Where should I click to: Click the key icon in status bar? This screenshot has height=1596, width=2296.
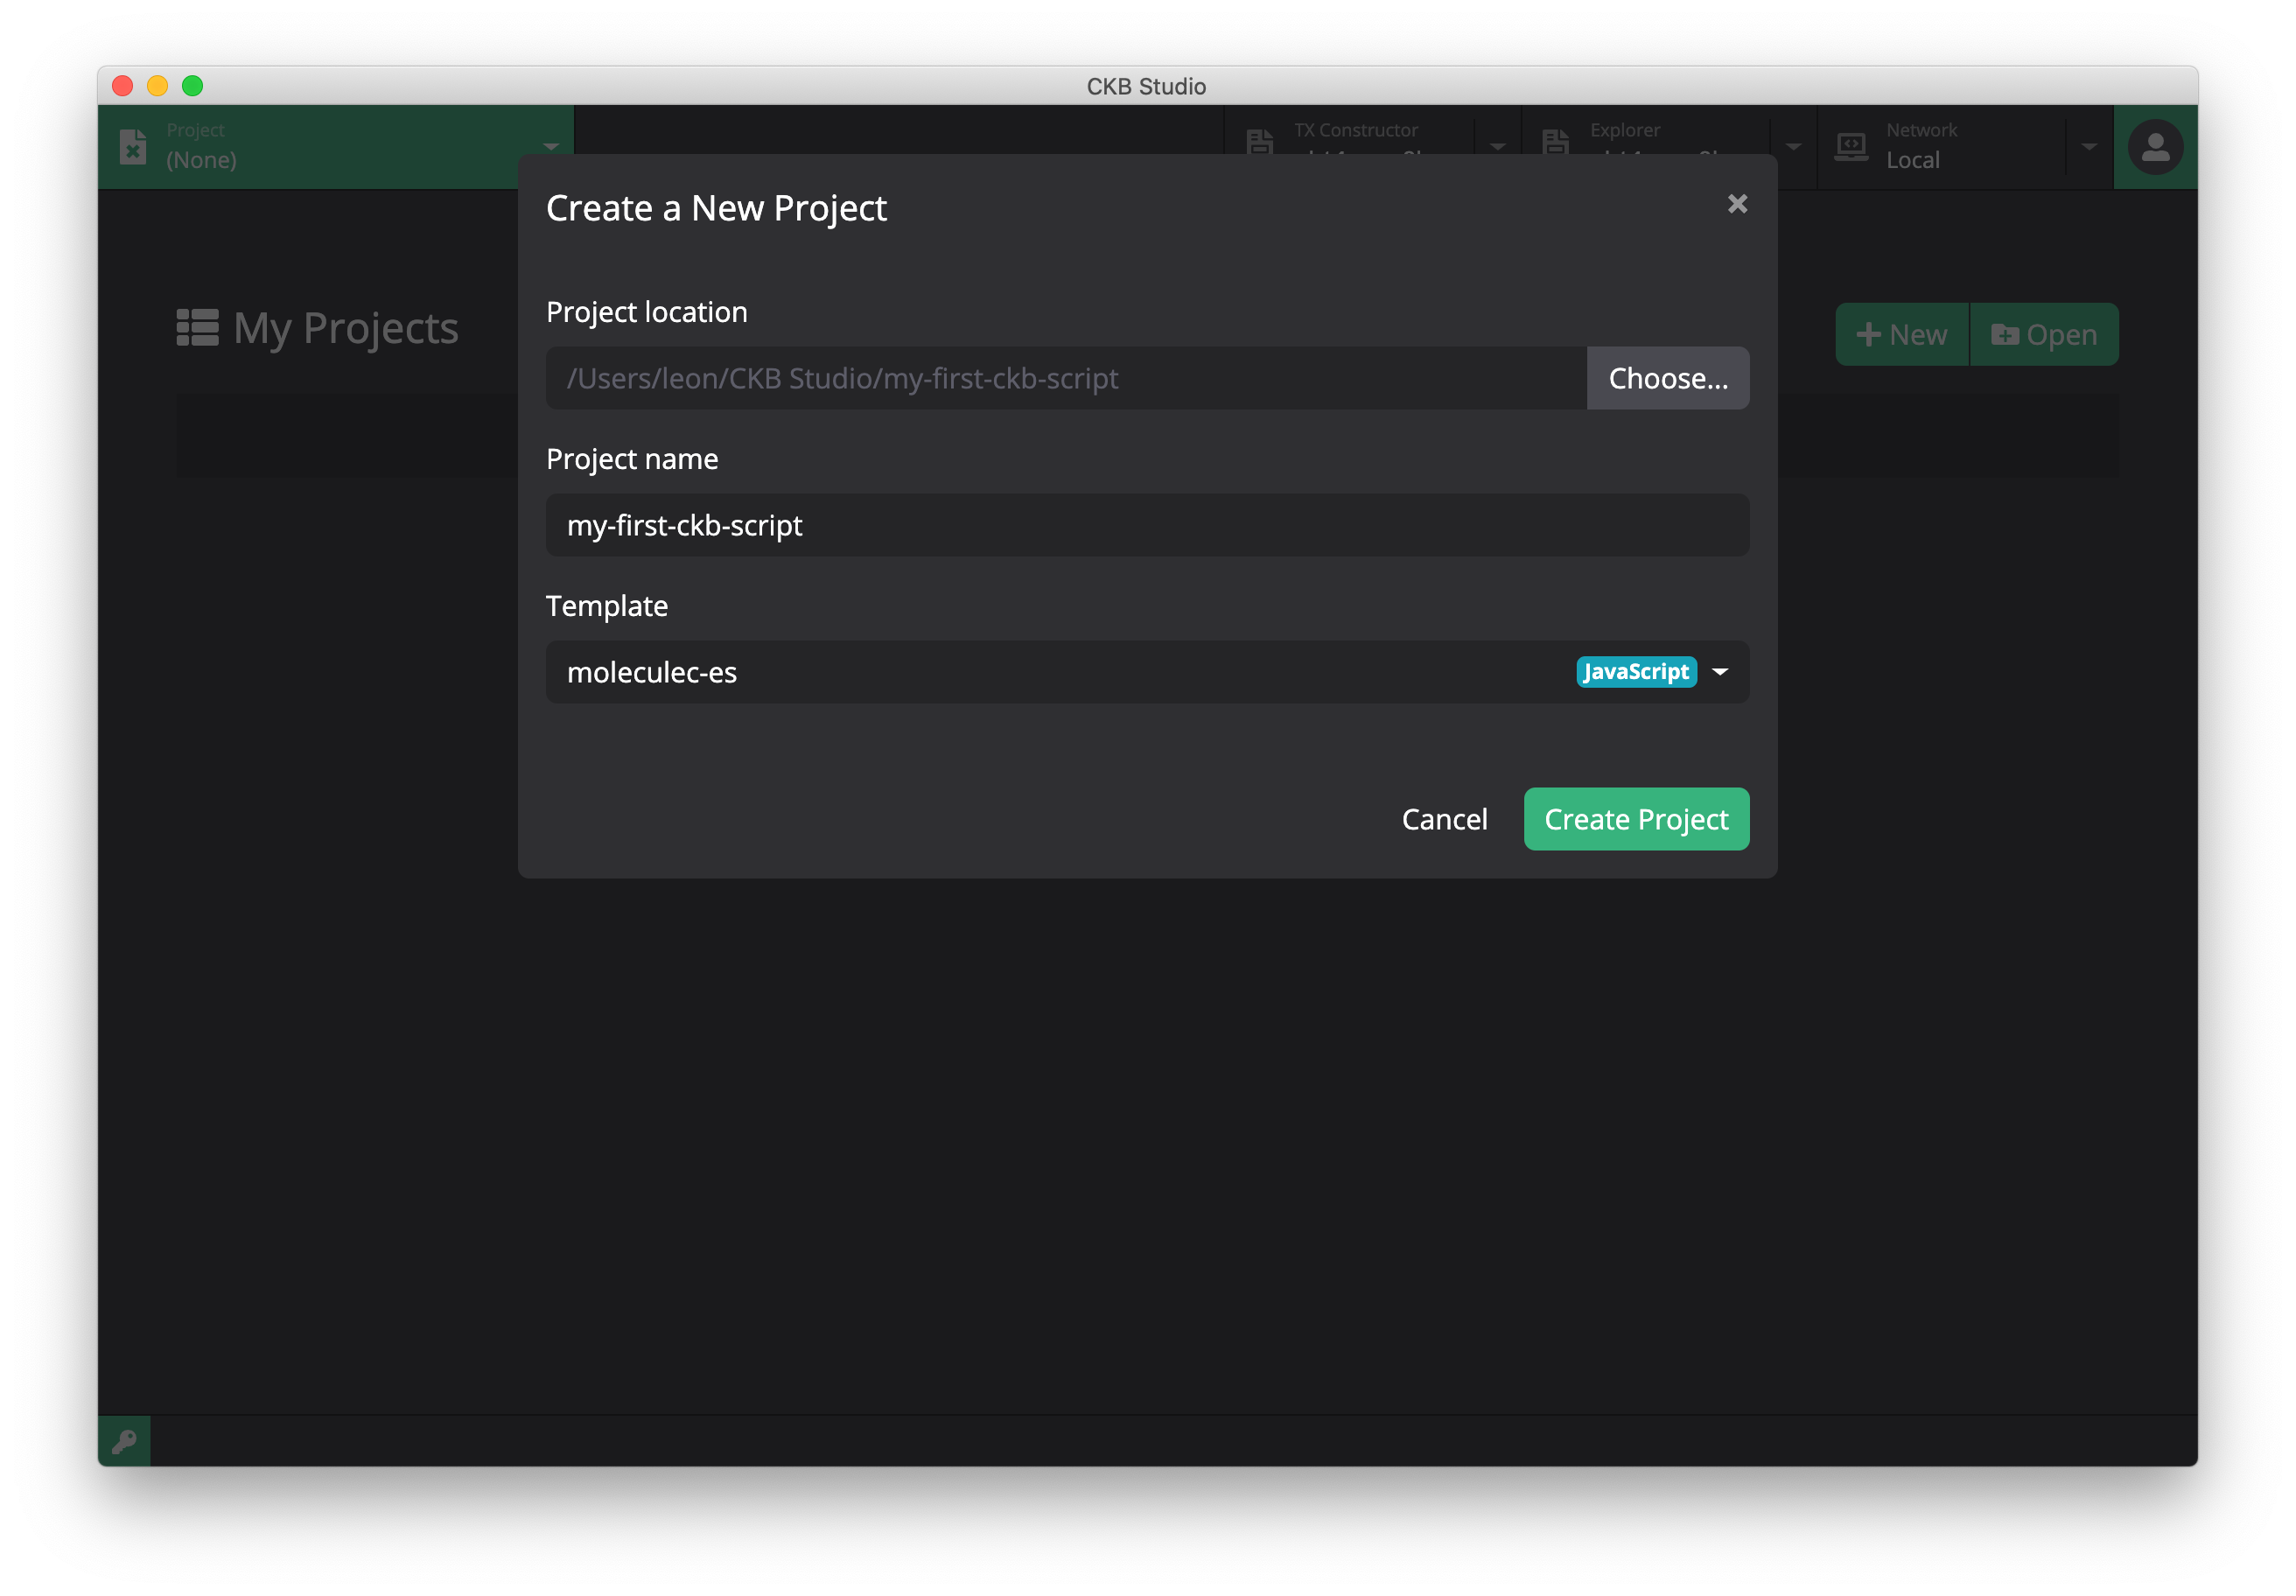124,1441
